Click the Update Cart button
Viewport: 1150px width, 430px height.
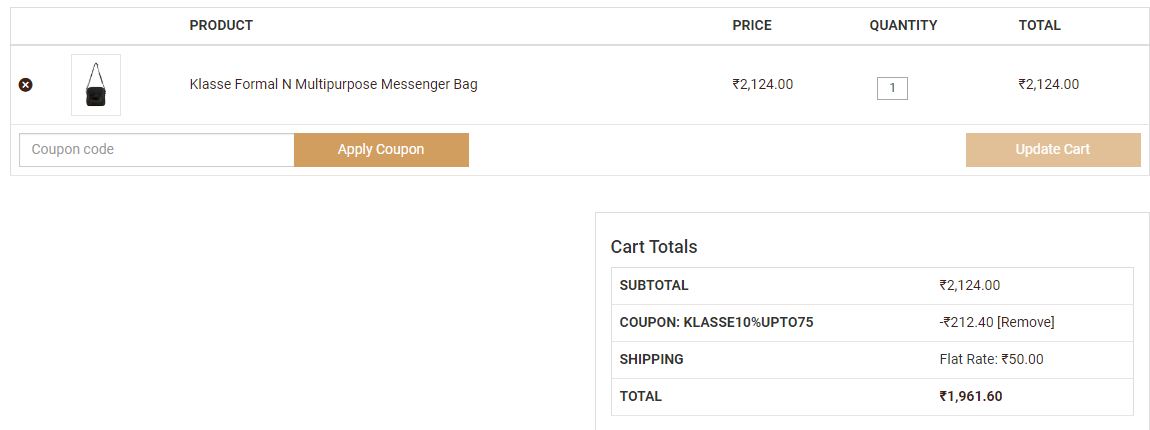coord(1052,150)
